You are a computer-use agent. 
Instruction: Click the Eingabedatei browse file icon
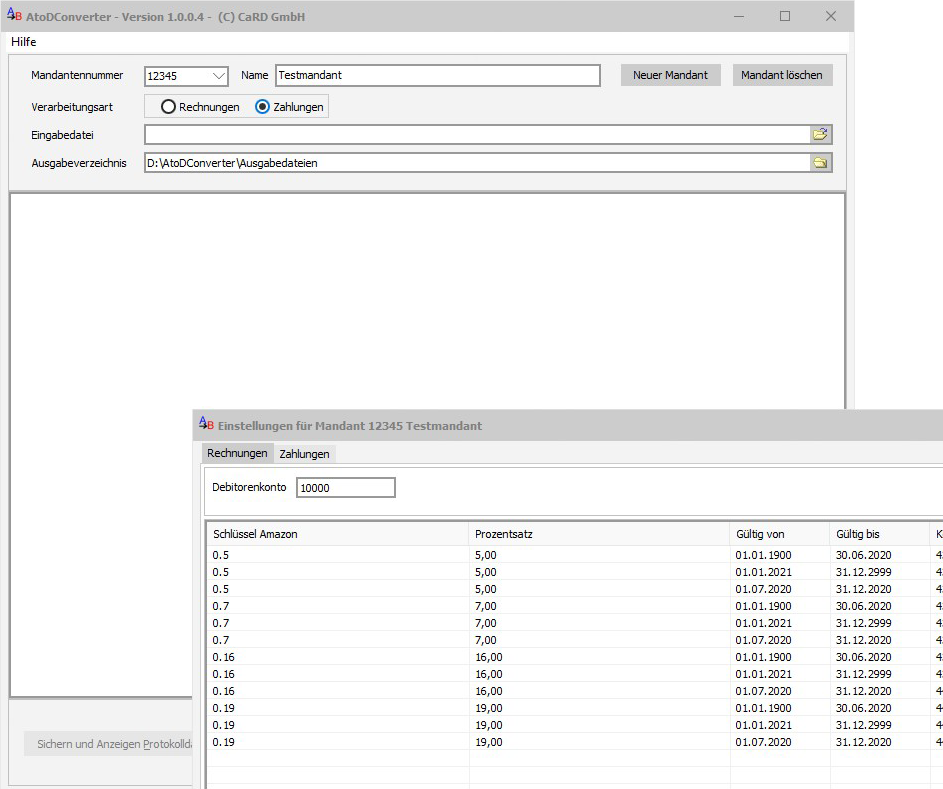[x=820, y=135]
